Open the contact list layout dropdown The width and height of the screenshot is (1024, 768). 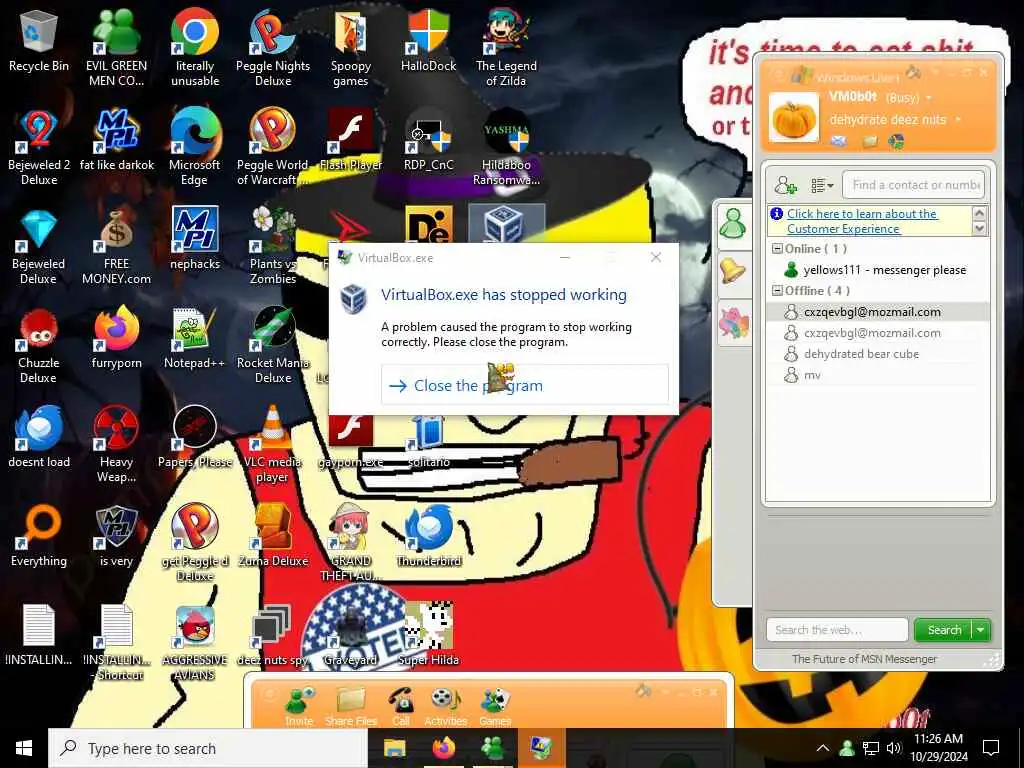pyautogui.click(x=822, y=185)
